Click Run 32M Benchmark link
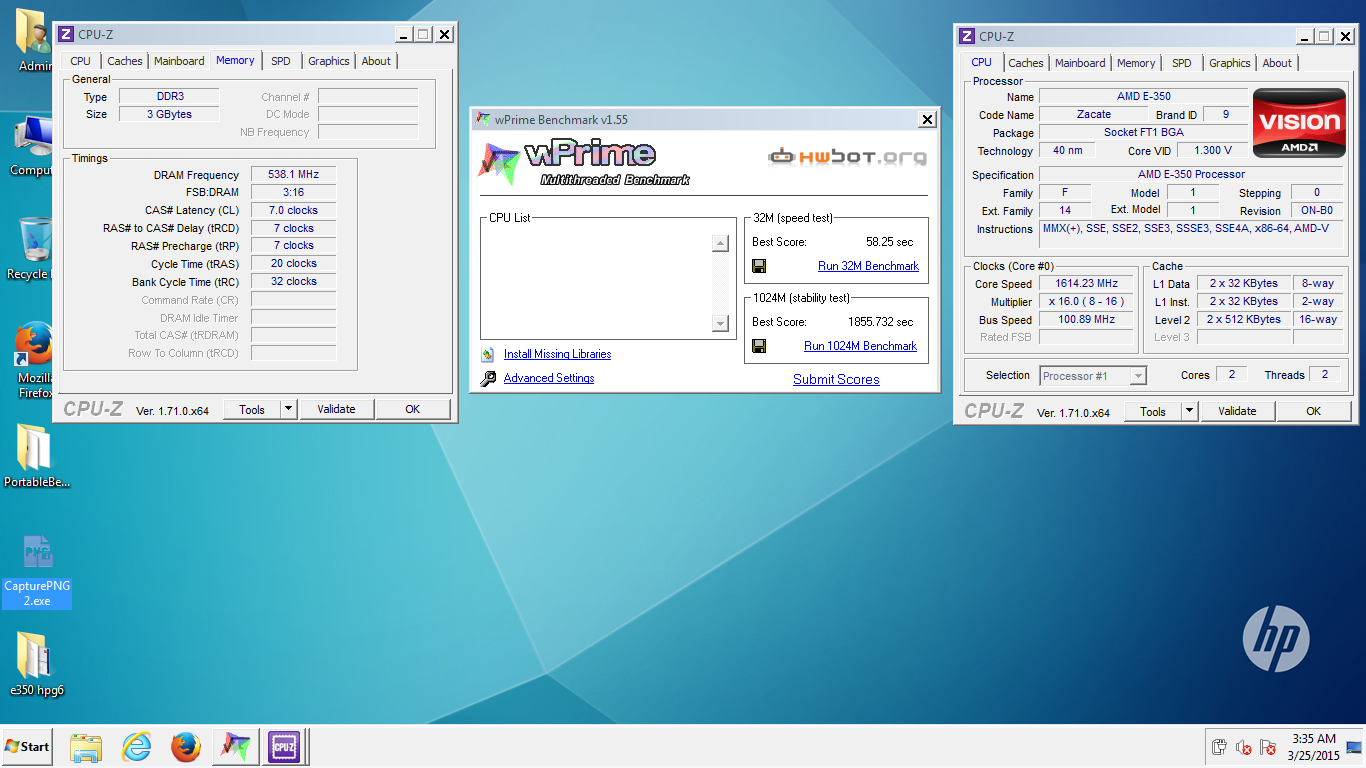This screenshot has height=768, width=1366. [x=868, y=266]
